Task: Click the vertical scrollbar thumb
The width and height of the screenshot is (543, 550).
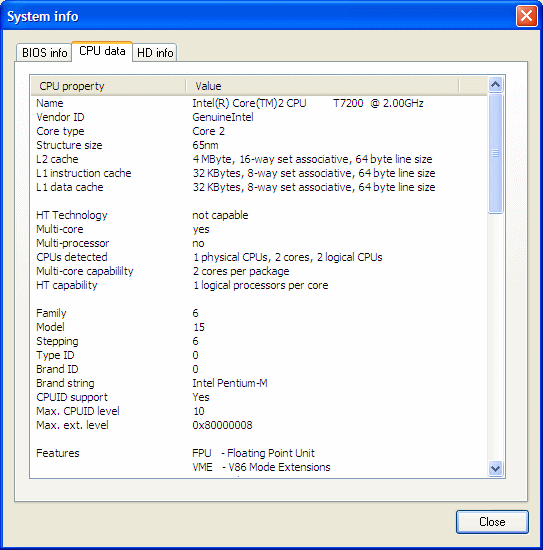Action: [495, 153]
